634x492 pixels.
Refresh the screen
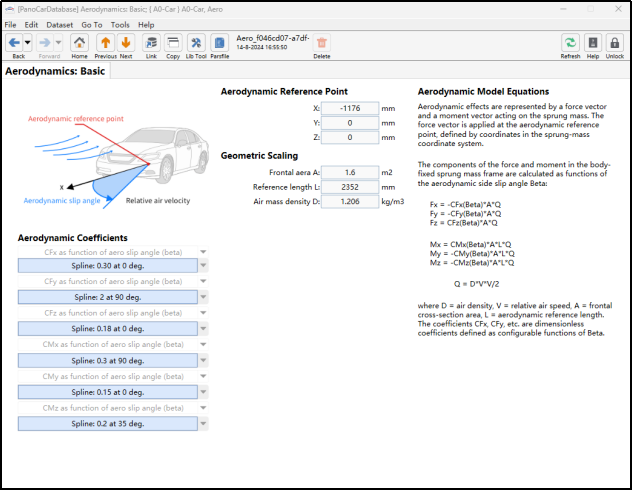click(x=570, y=43)
